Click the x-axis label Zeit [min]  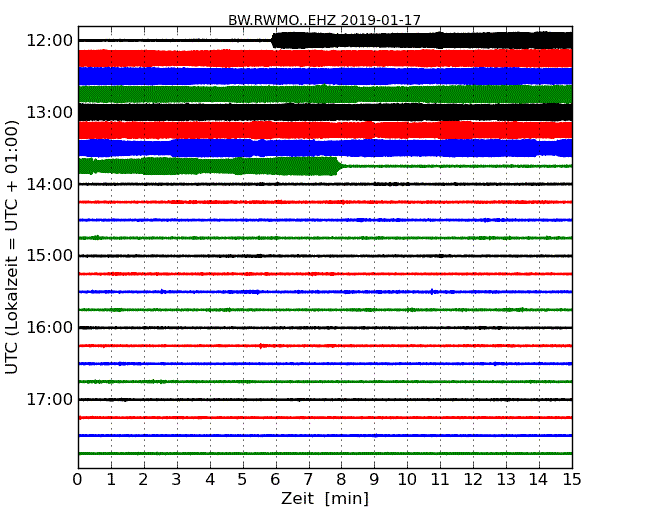click(325, 498)
